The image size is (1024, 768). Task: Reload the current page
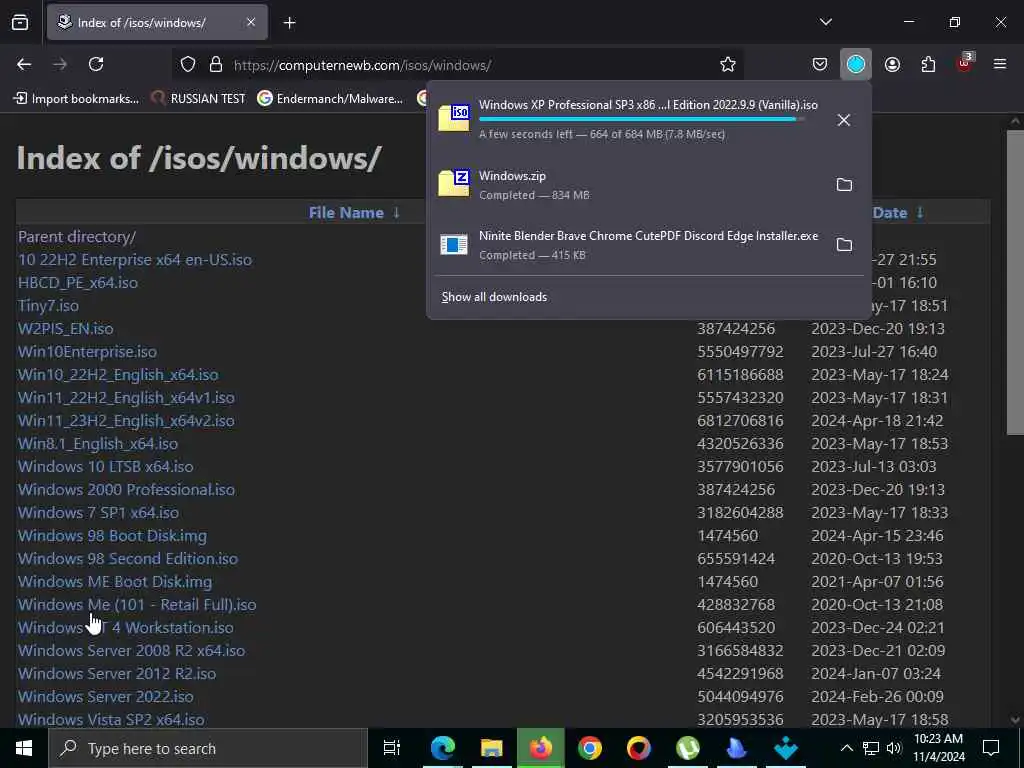pyautogui.click(x=96, y=64)
